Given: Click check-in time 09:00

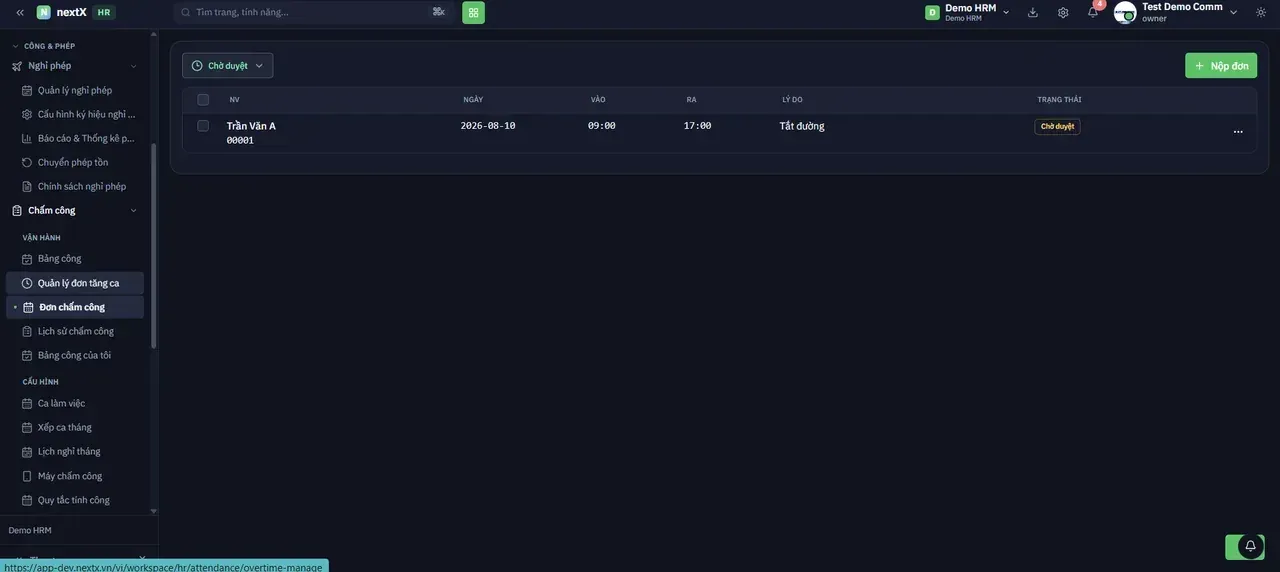Looking at the screenshot, I should coord(602,126).
